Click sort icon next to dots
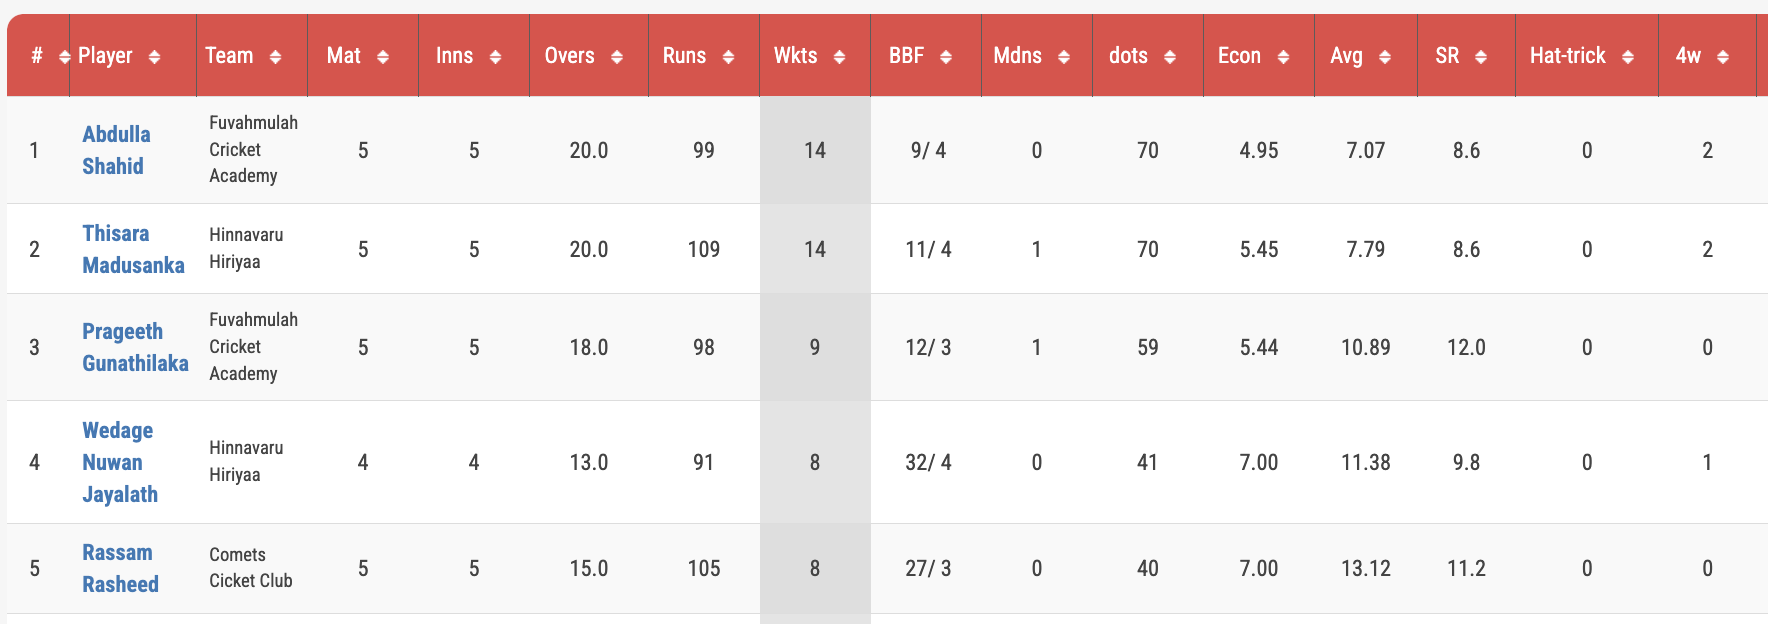The image size is (1768, 624). point(1170,57)
